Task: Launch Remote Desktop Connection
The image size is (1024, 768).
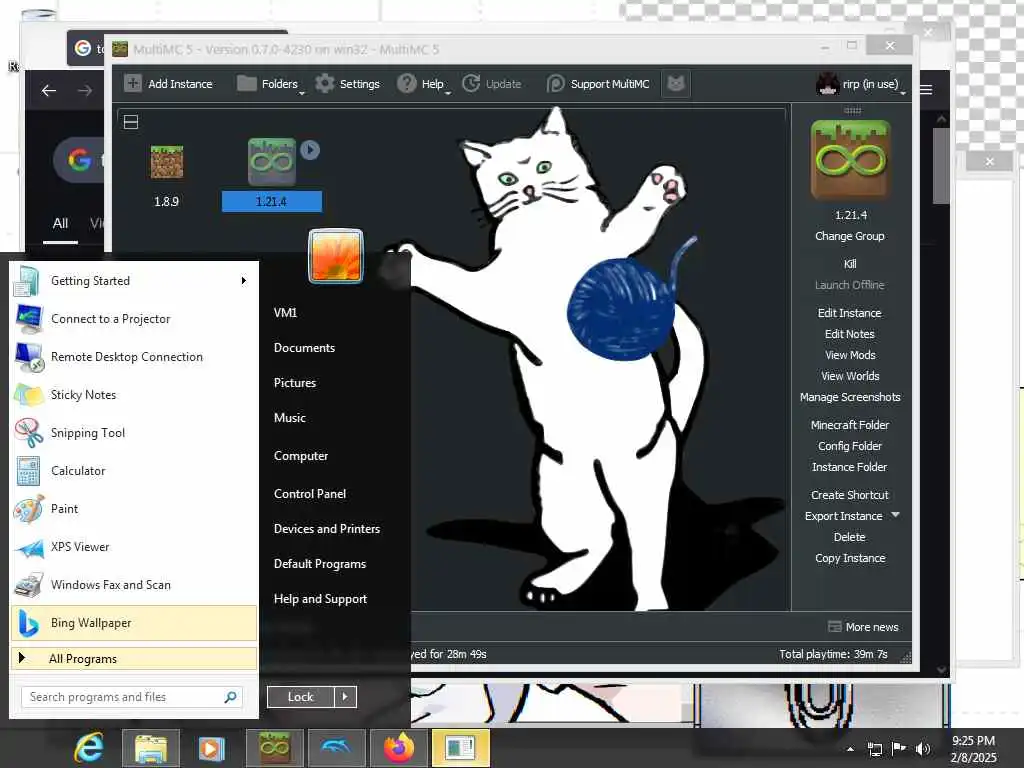Action: pos(134,357)
